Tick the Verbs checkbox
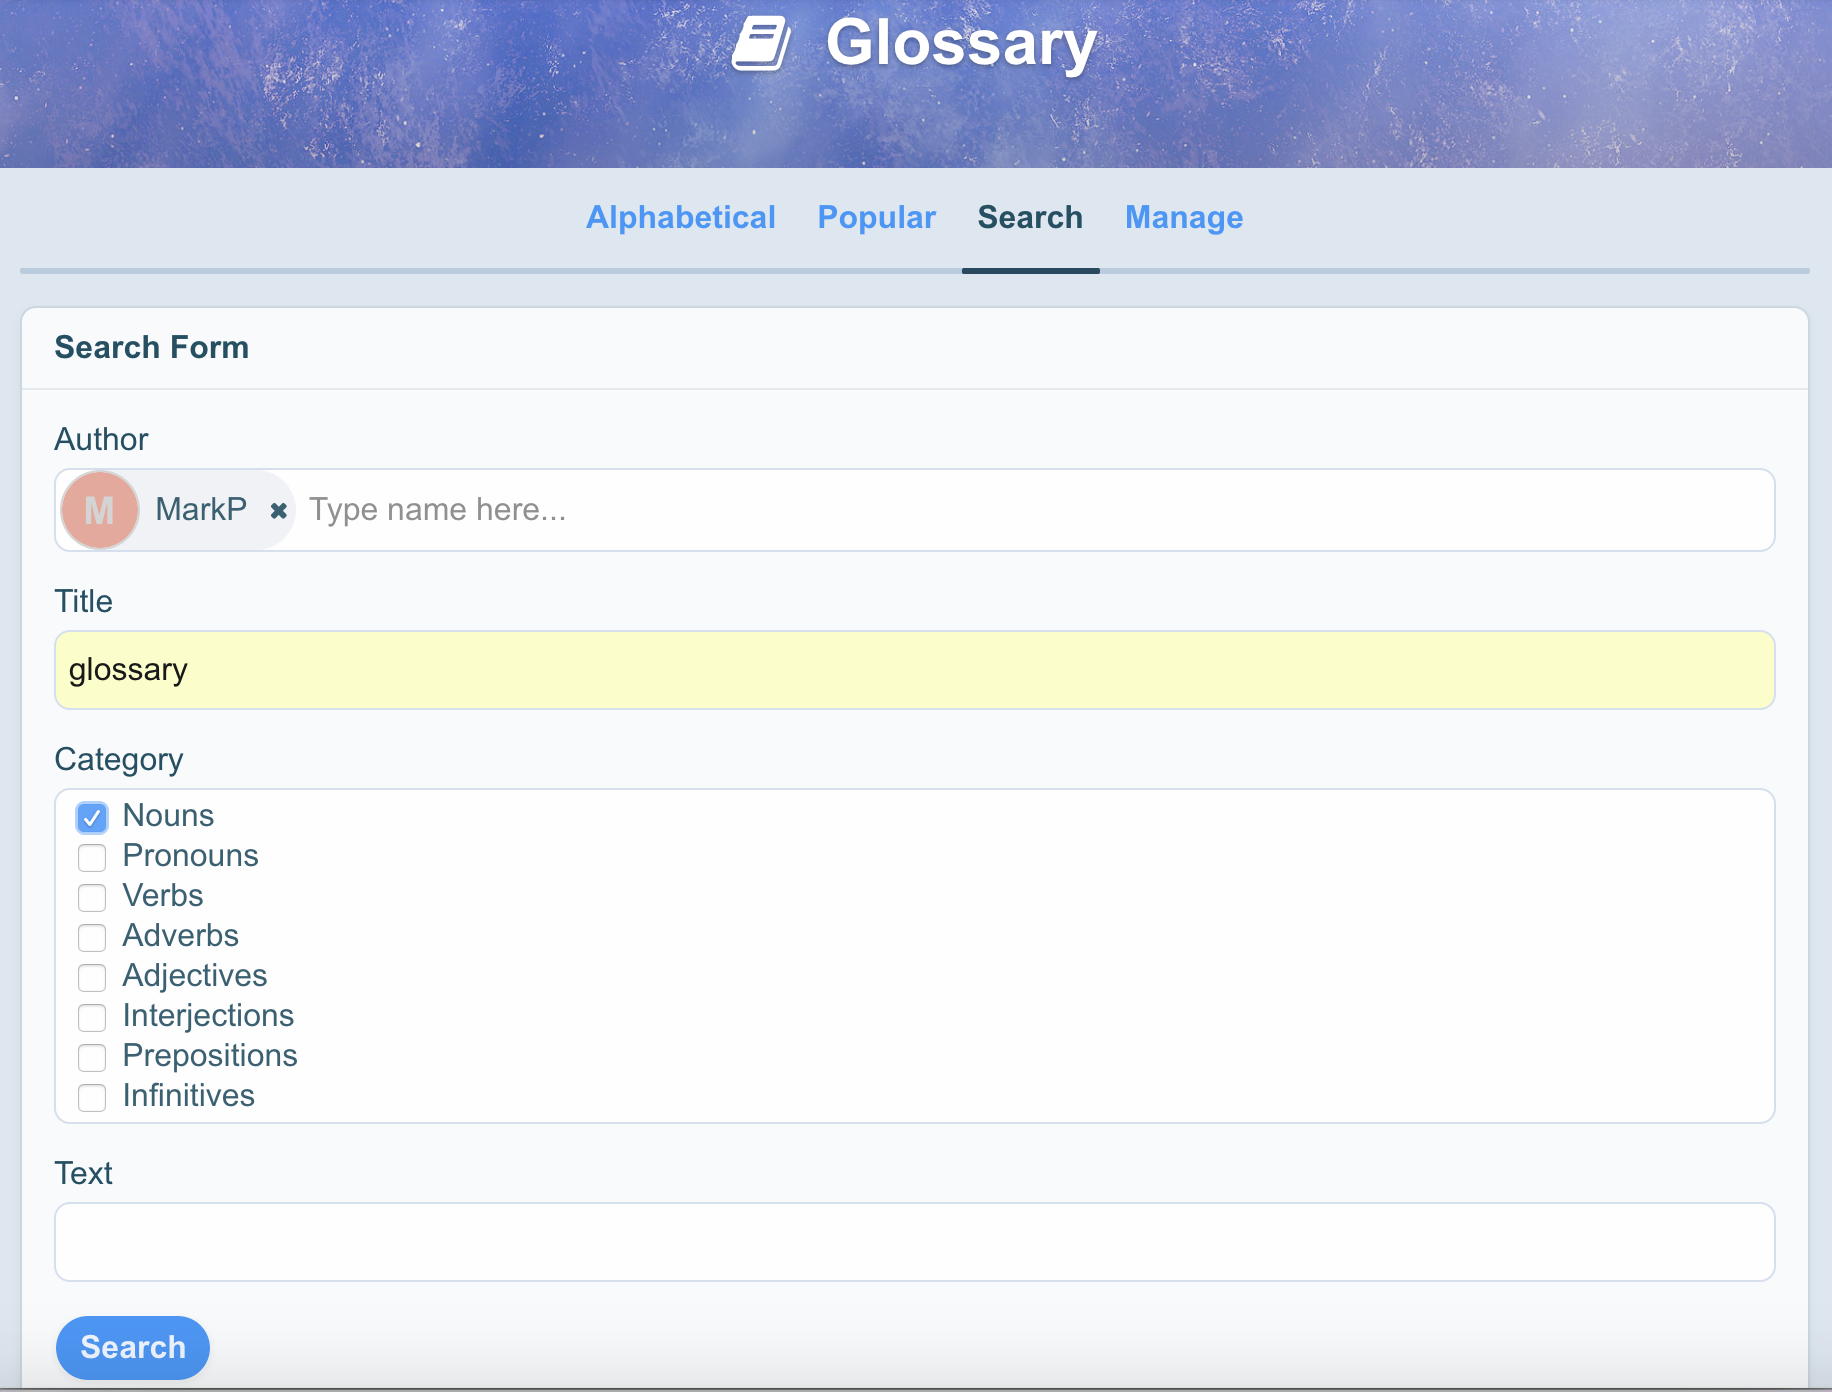 (x=92, y=898)
